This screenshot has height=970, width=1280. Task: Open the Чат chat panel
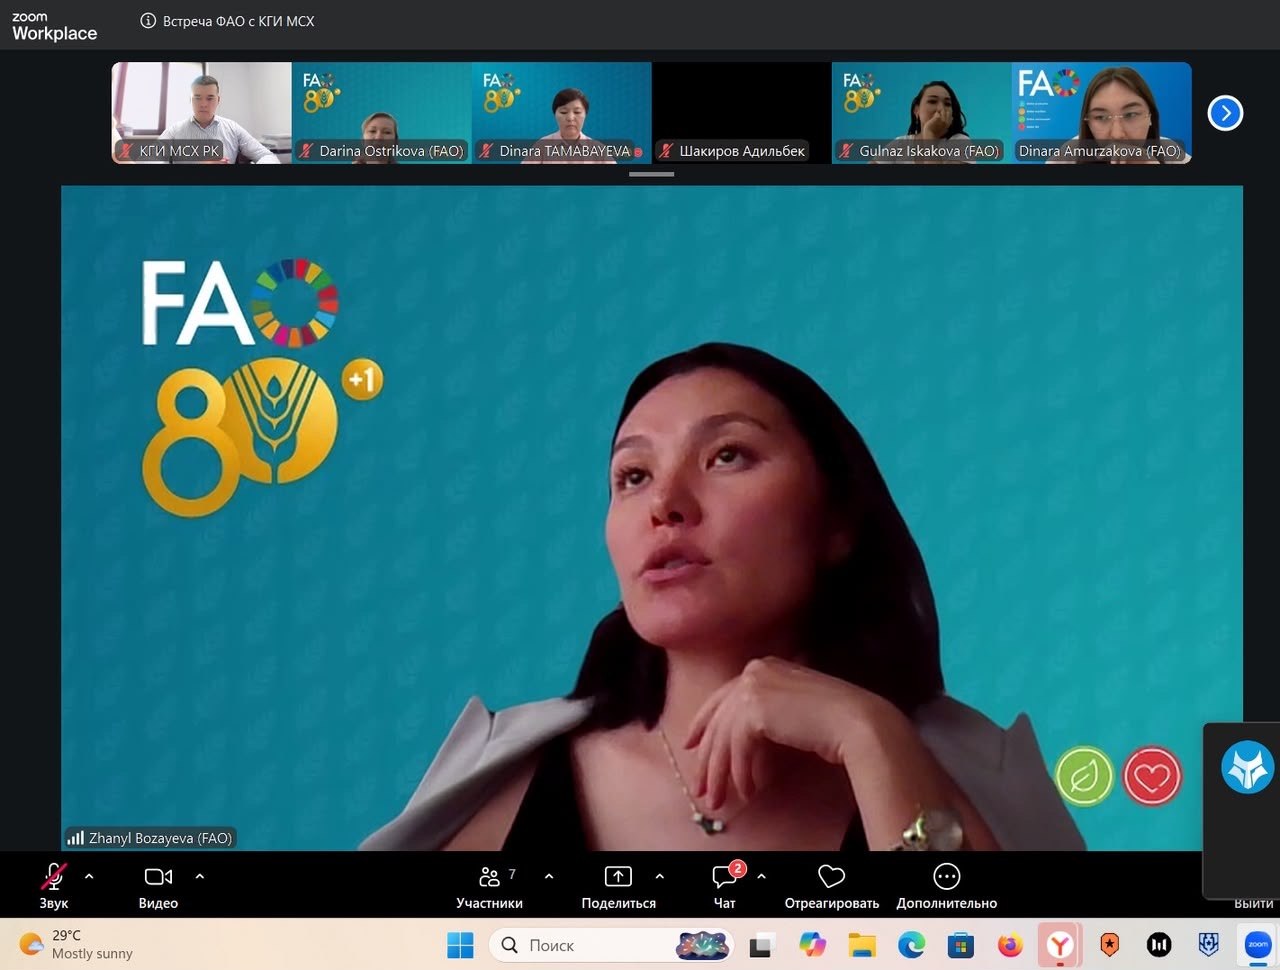[725, 885]
